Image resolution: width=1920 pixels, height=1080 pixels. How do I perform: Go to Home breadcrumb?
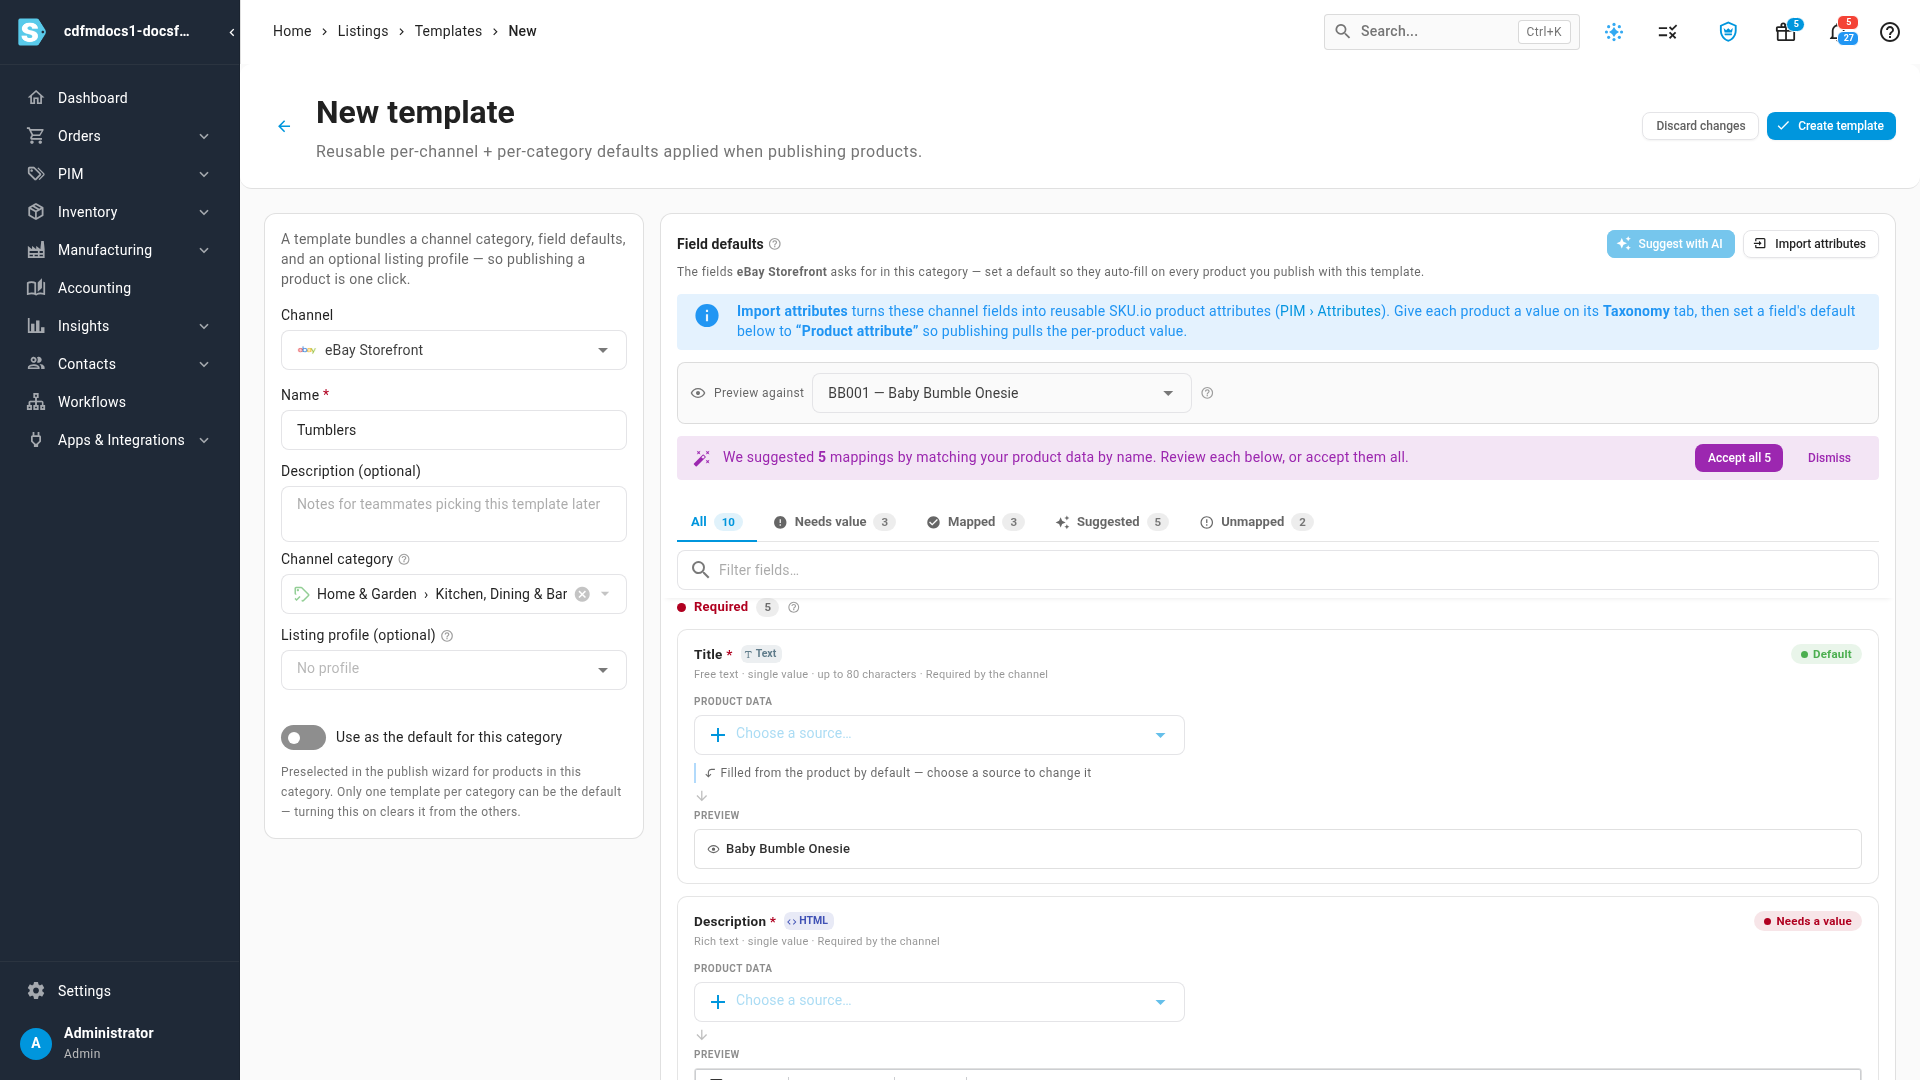pyautogui.click(x=292, y=31)
